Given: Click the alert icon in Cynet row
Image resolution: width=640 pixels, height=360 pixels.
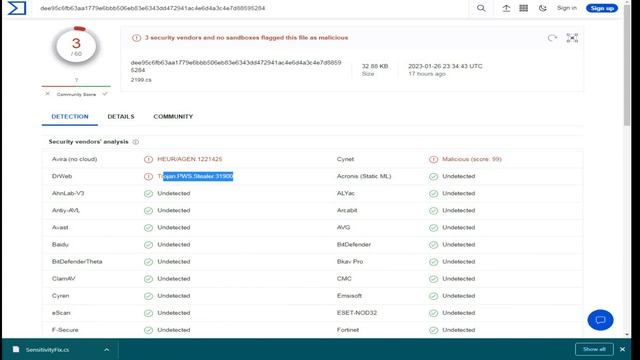Looking at the screenshot, I should click(x=433, y=160).
